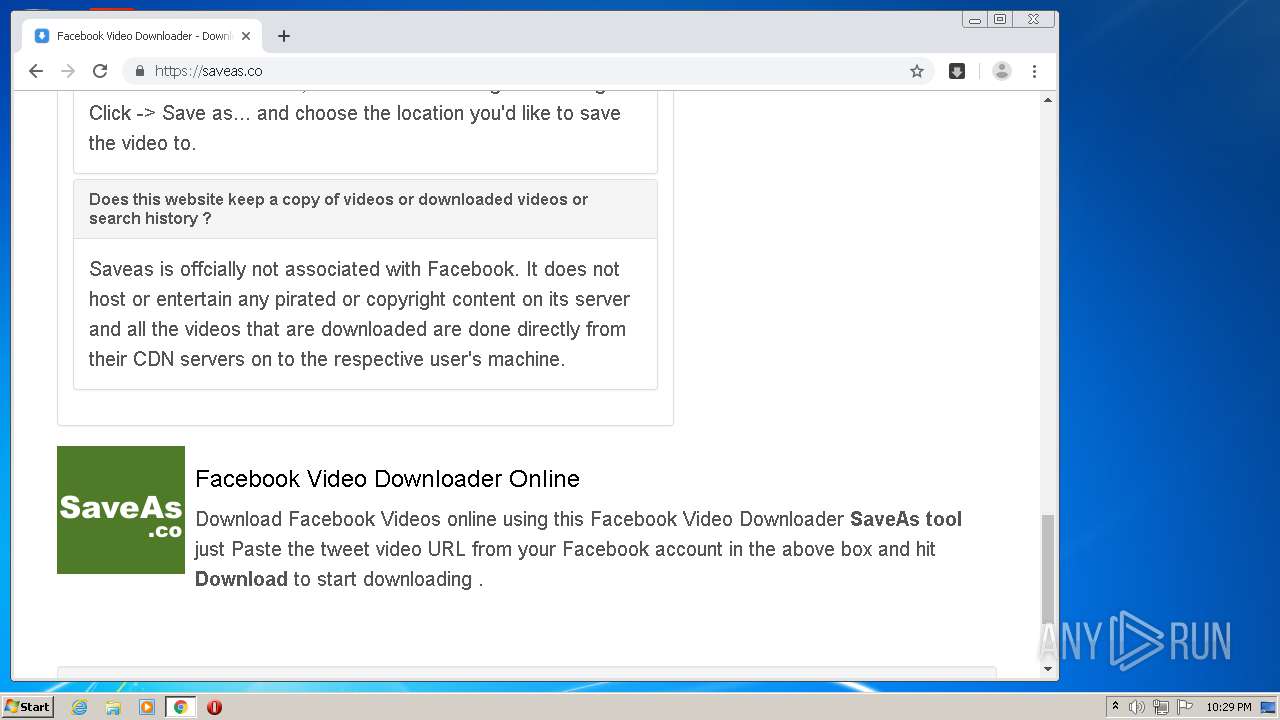Select Chrome in the taskbar
Viewport: 1280px width, 720px height.
tap(180, 707)
